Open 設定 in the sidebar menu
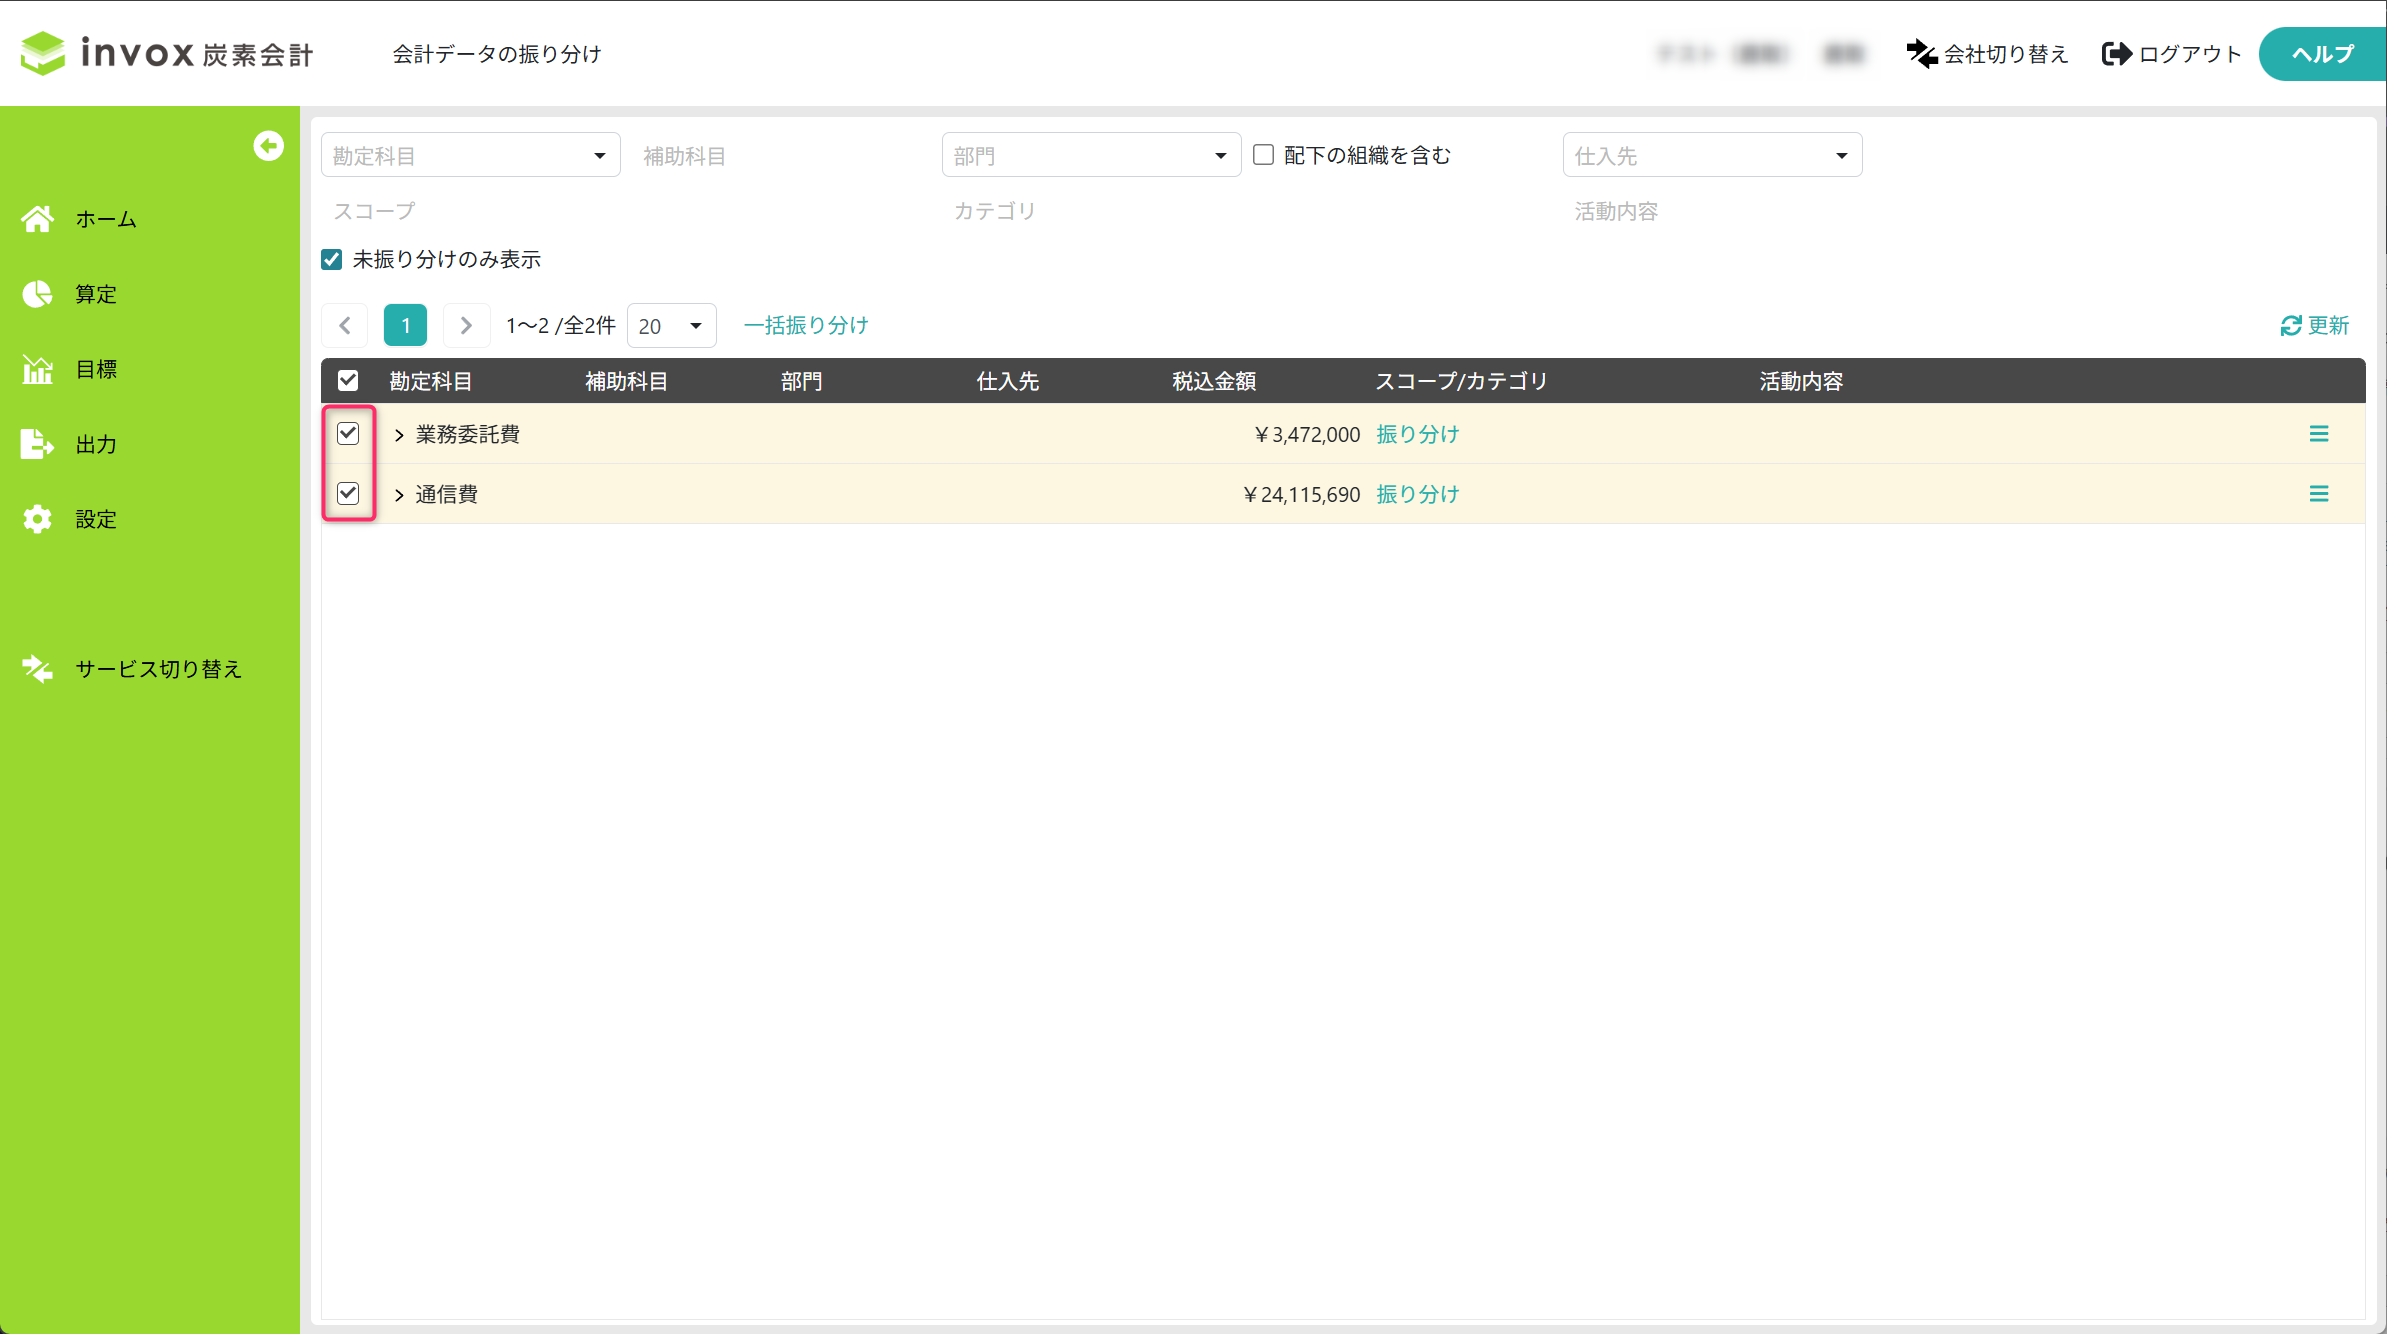2387x1334 pixels. (x=96, y=519)
